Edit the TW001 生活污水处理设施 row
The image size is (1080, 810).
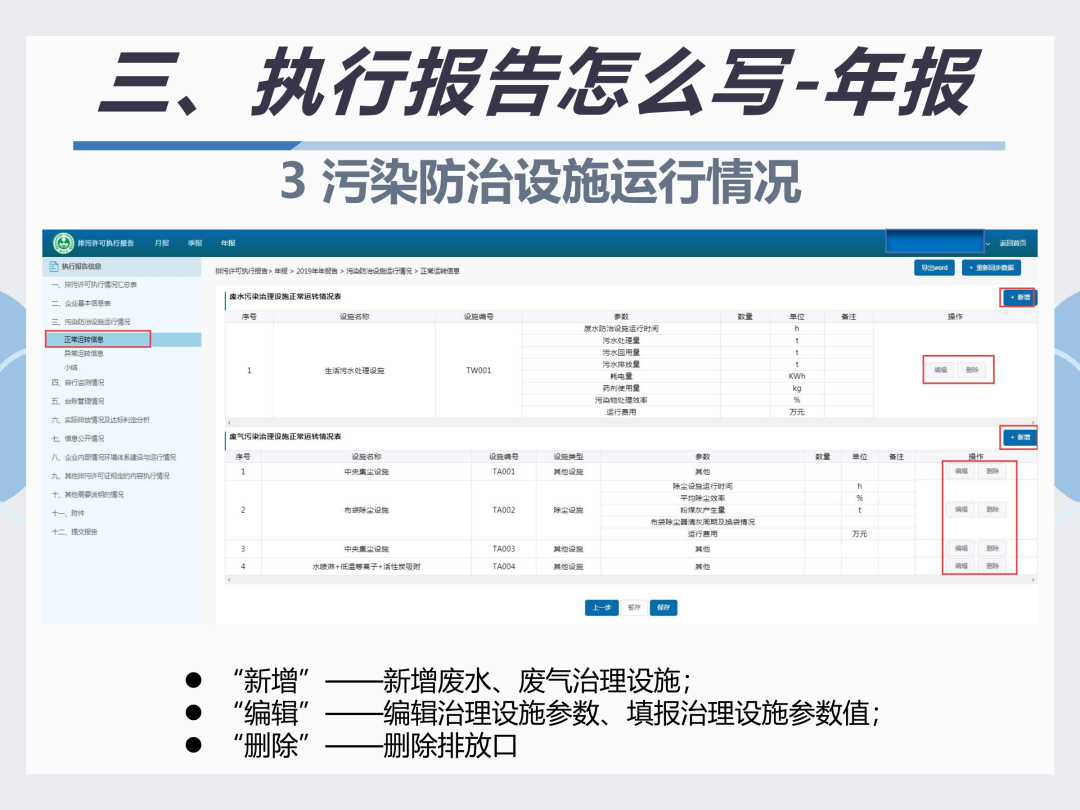coord(940,371)
